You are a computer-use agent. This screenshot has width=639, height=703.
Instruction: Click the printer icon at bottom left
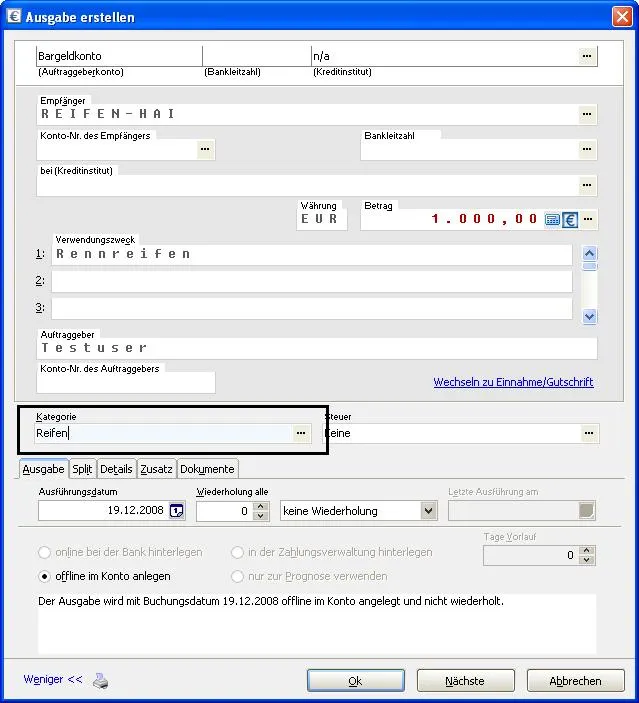[101, 682]
